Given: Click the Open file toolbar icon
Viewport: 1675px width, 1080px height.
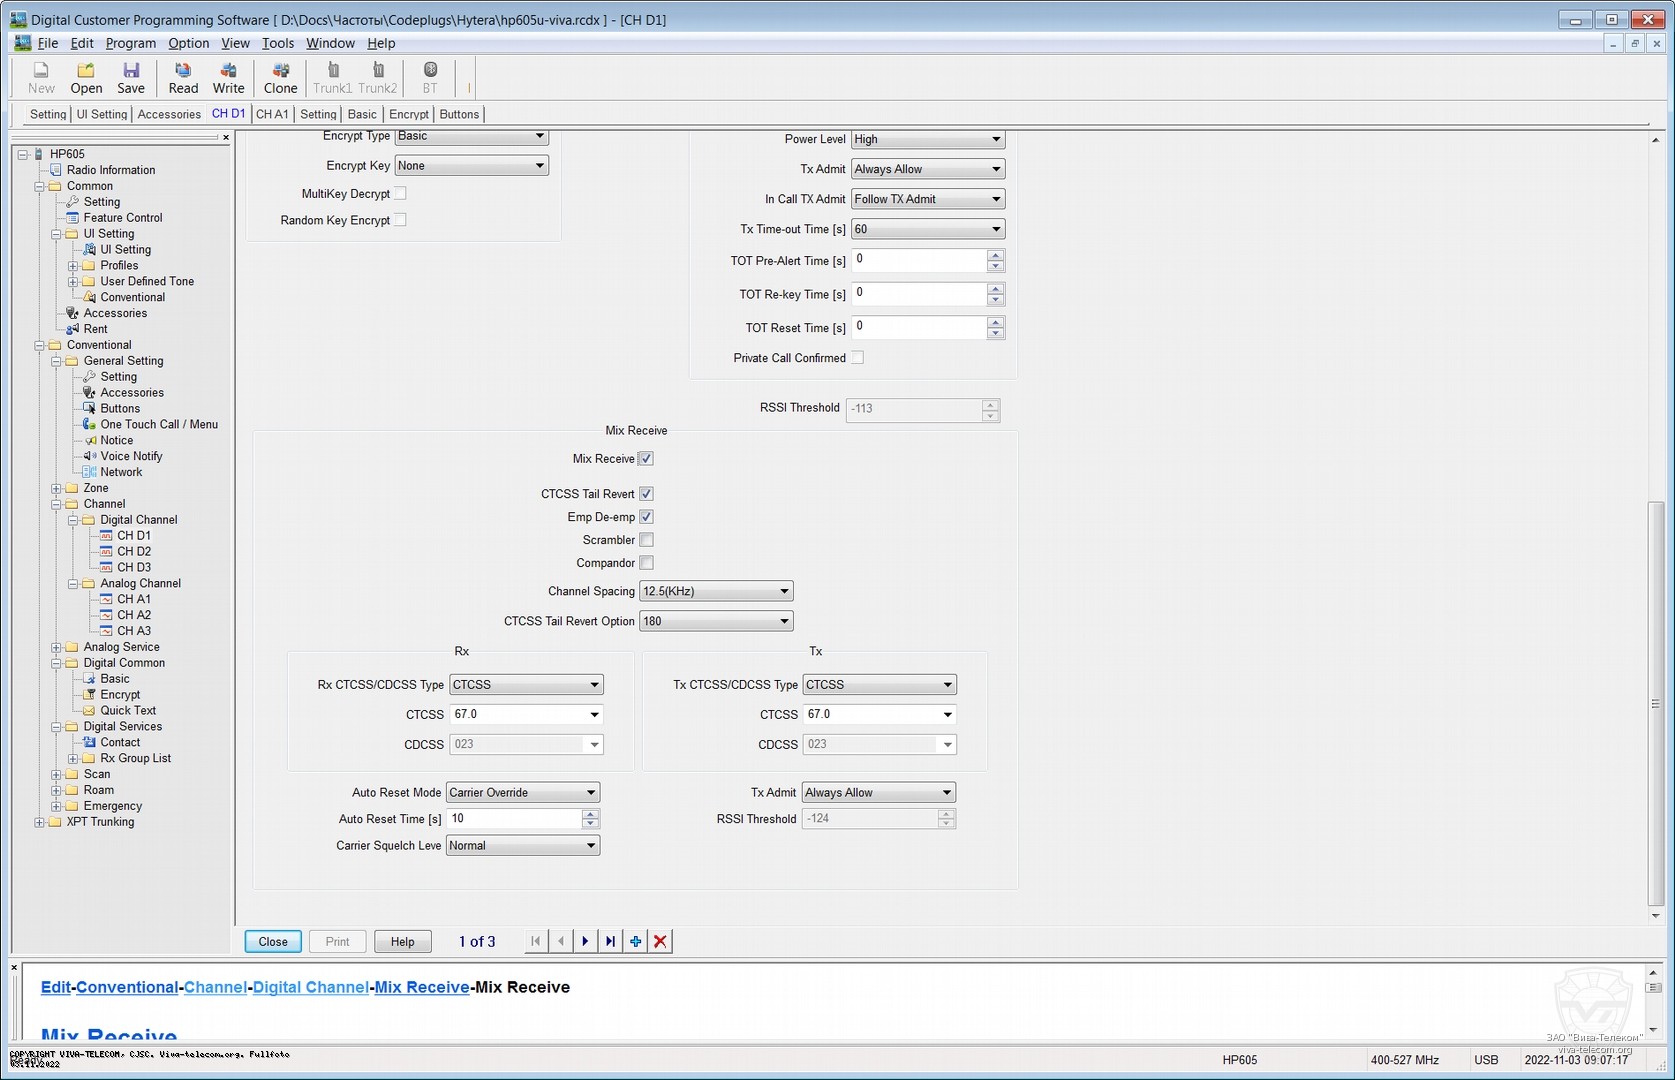Looking at the screenshot, I should coord(86,77).
